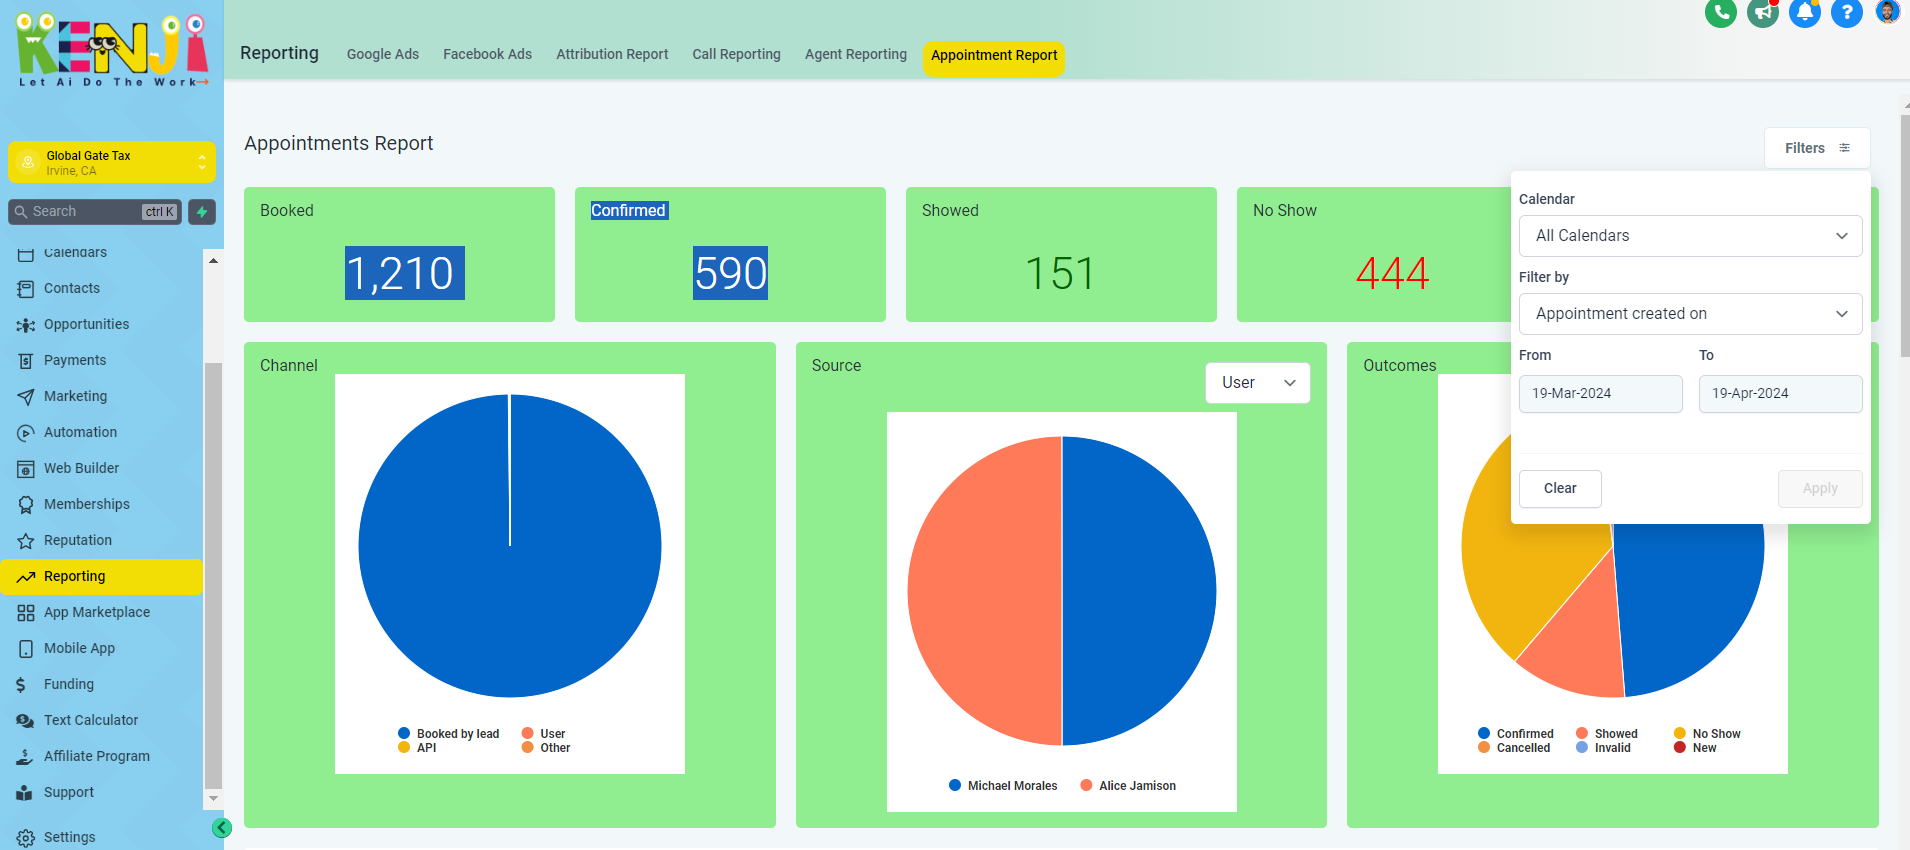Open the Calendars menu item

[x=75, y=253]
